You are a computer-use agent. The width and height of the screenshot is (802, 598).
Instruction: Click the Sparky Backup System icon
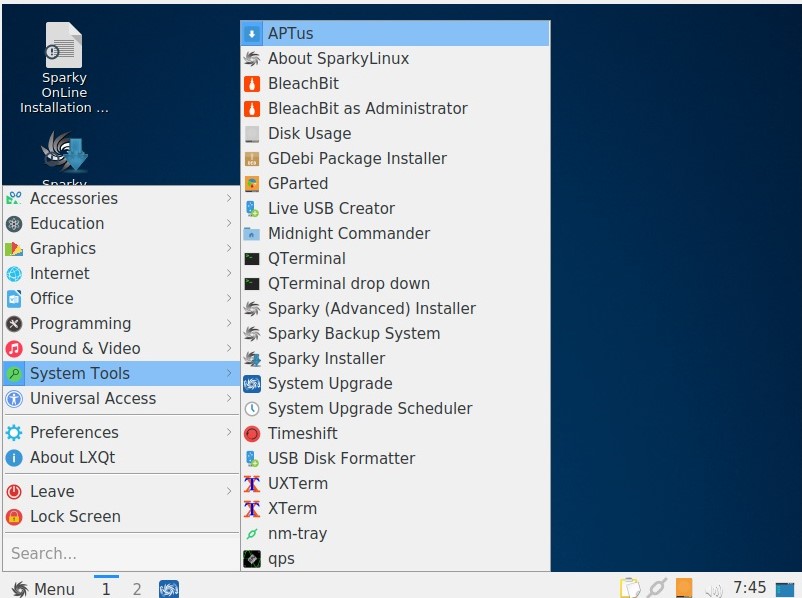click(x=252, y=334)
